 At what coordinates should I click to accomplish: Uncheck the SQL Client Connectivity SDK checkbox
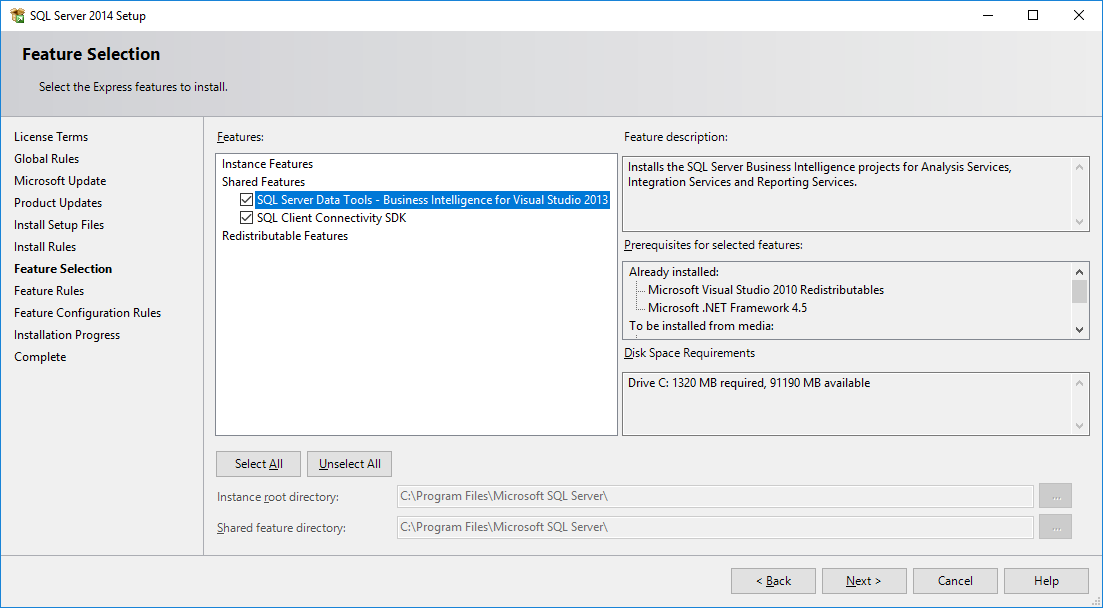click(246, 218)
